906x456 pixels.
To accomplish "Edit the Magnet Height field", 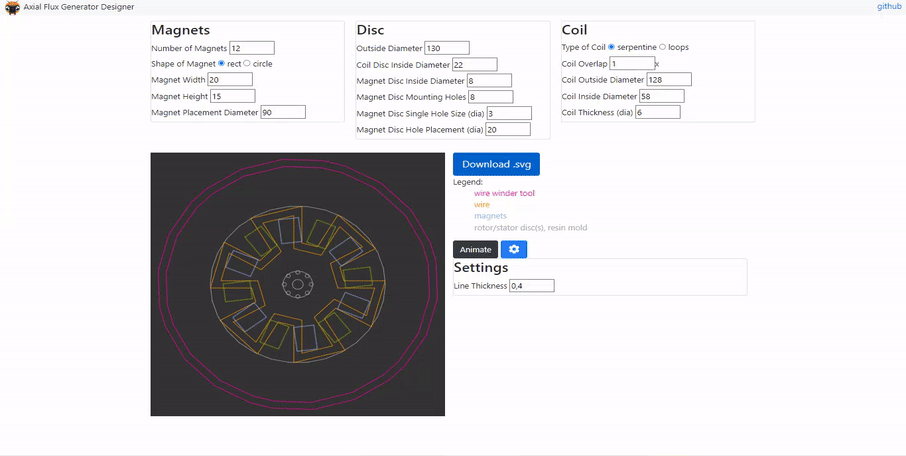I will 233,96.
